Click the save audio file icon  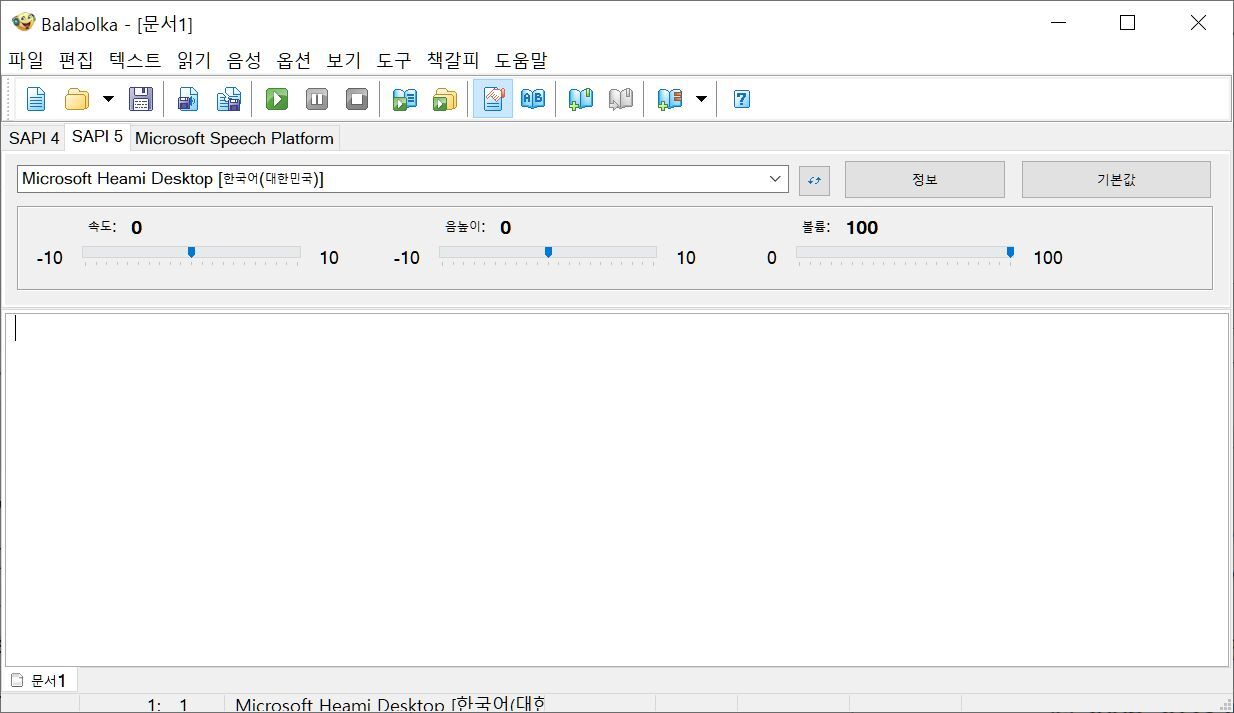188,99
